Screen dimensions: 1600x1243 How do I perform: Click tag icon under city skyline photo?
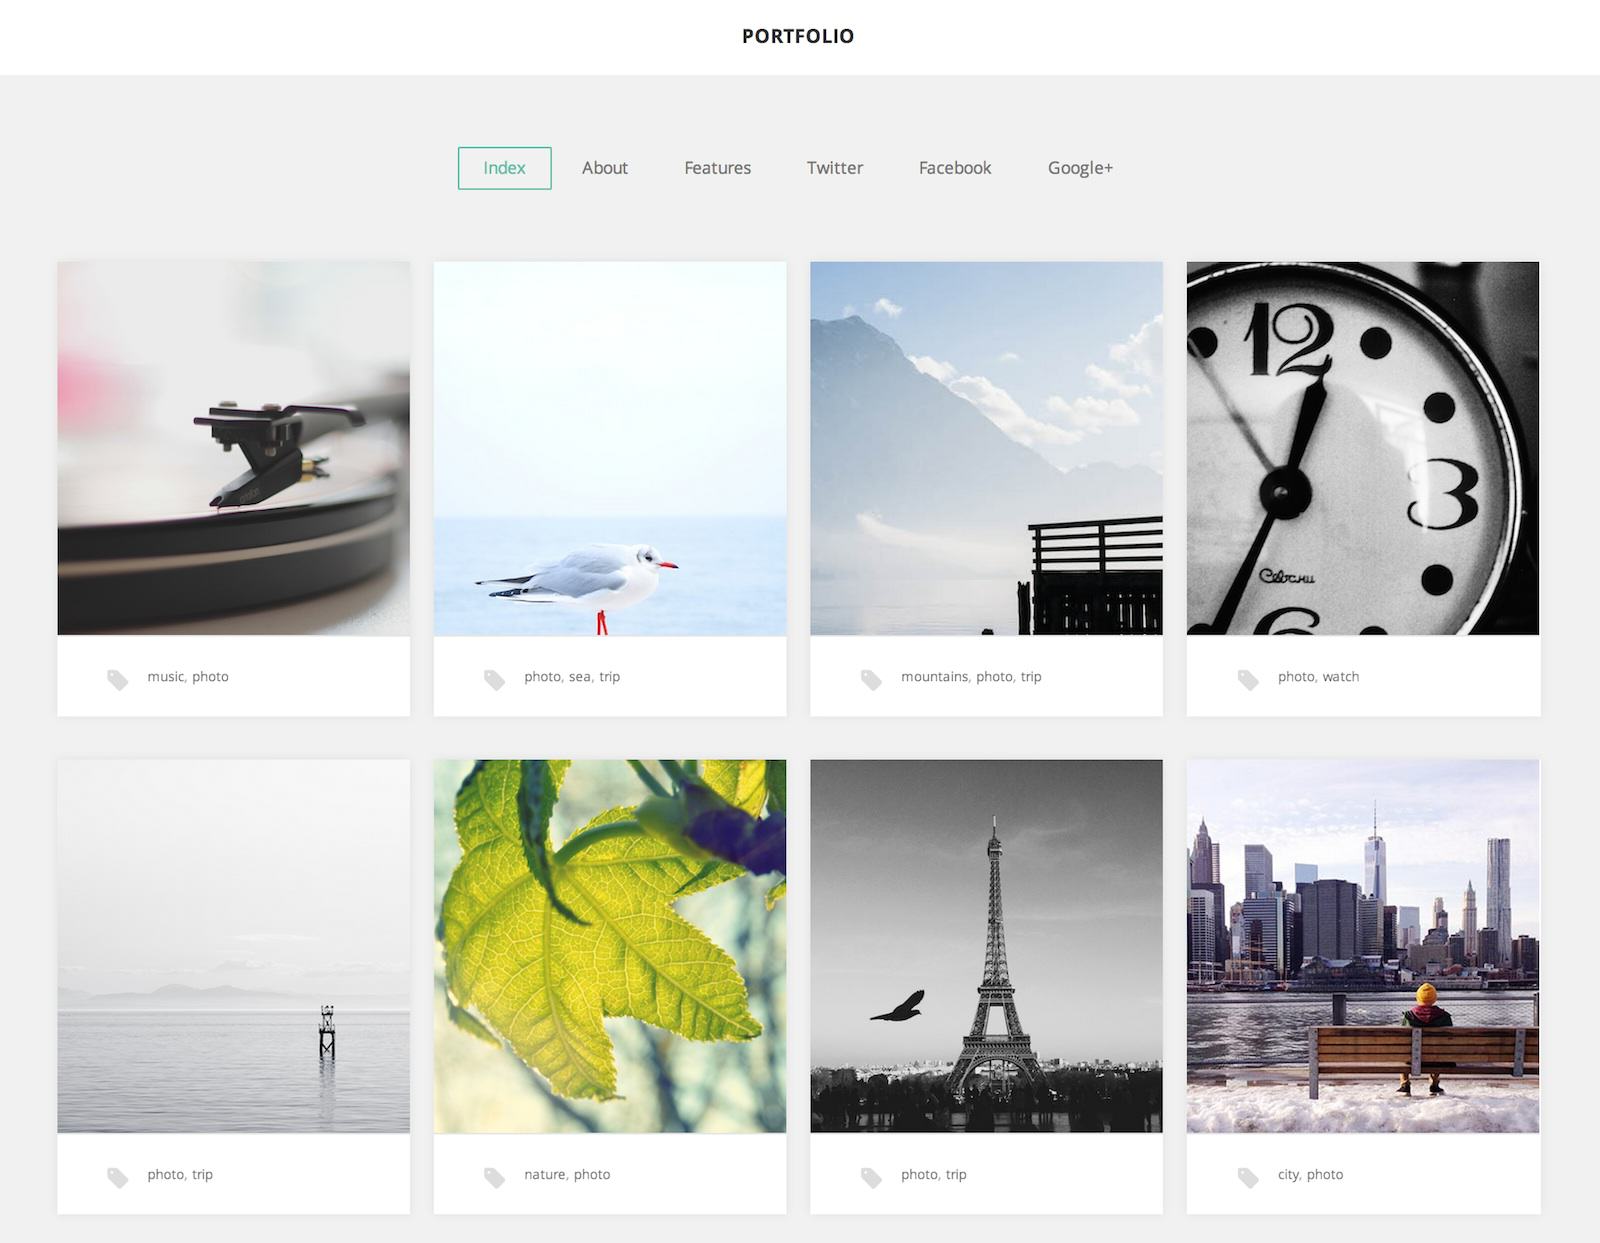(x=1248, y=1178)
